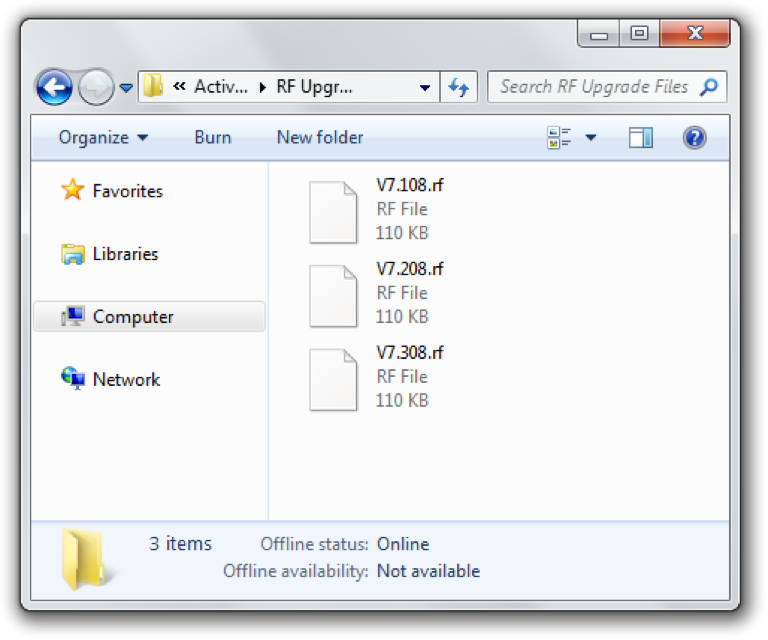Click the folder icon in address bar
This screenshot has width=768, height=640.
pos(153,87)
